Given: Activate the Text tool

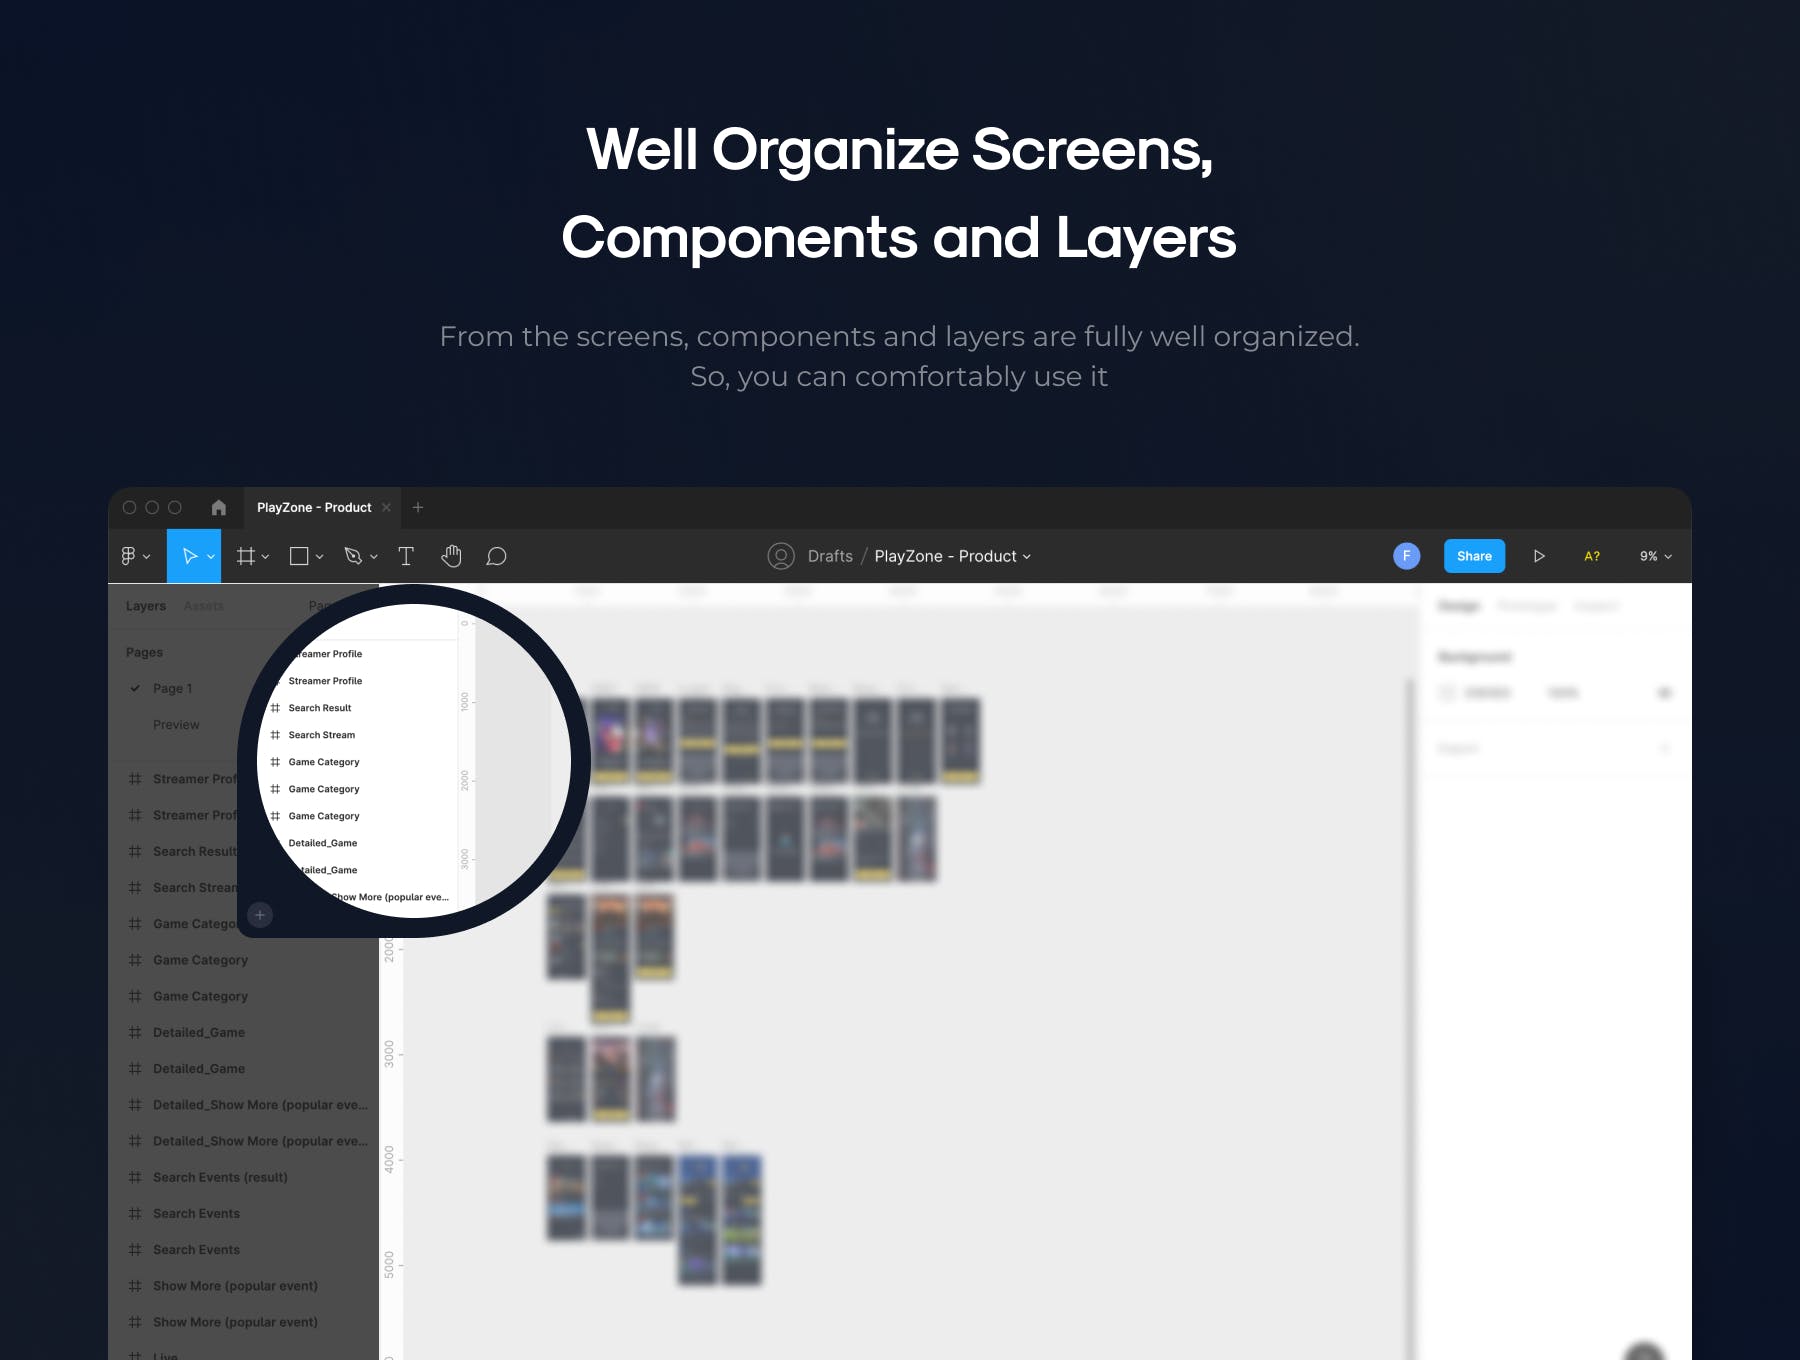Looking at the screenshot, I should (406, 556).
